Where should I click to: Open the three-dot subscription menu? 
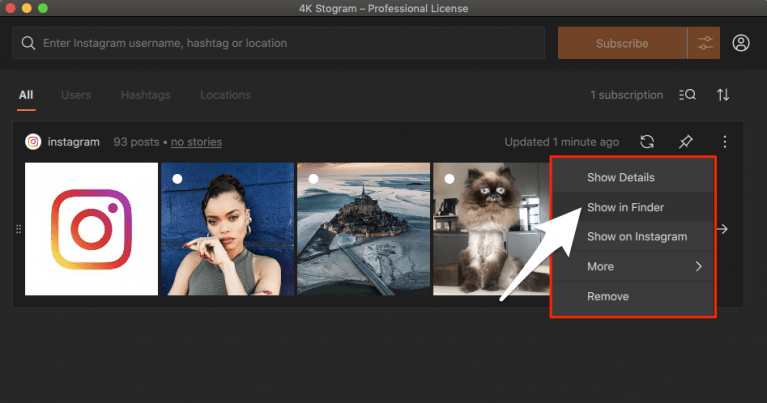(x=724, y=142)
